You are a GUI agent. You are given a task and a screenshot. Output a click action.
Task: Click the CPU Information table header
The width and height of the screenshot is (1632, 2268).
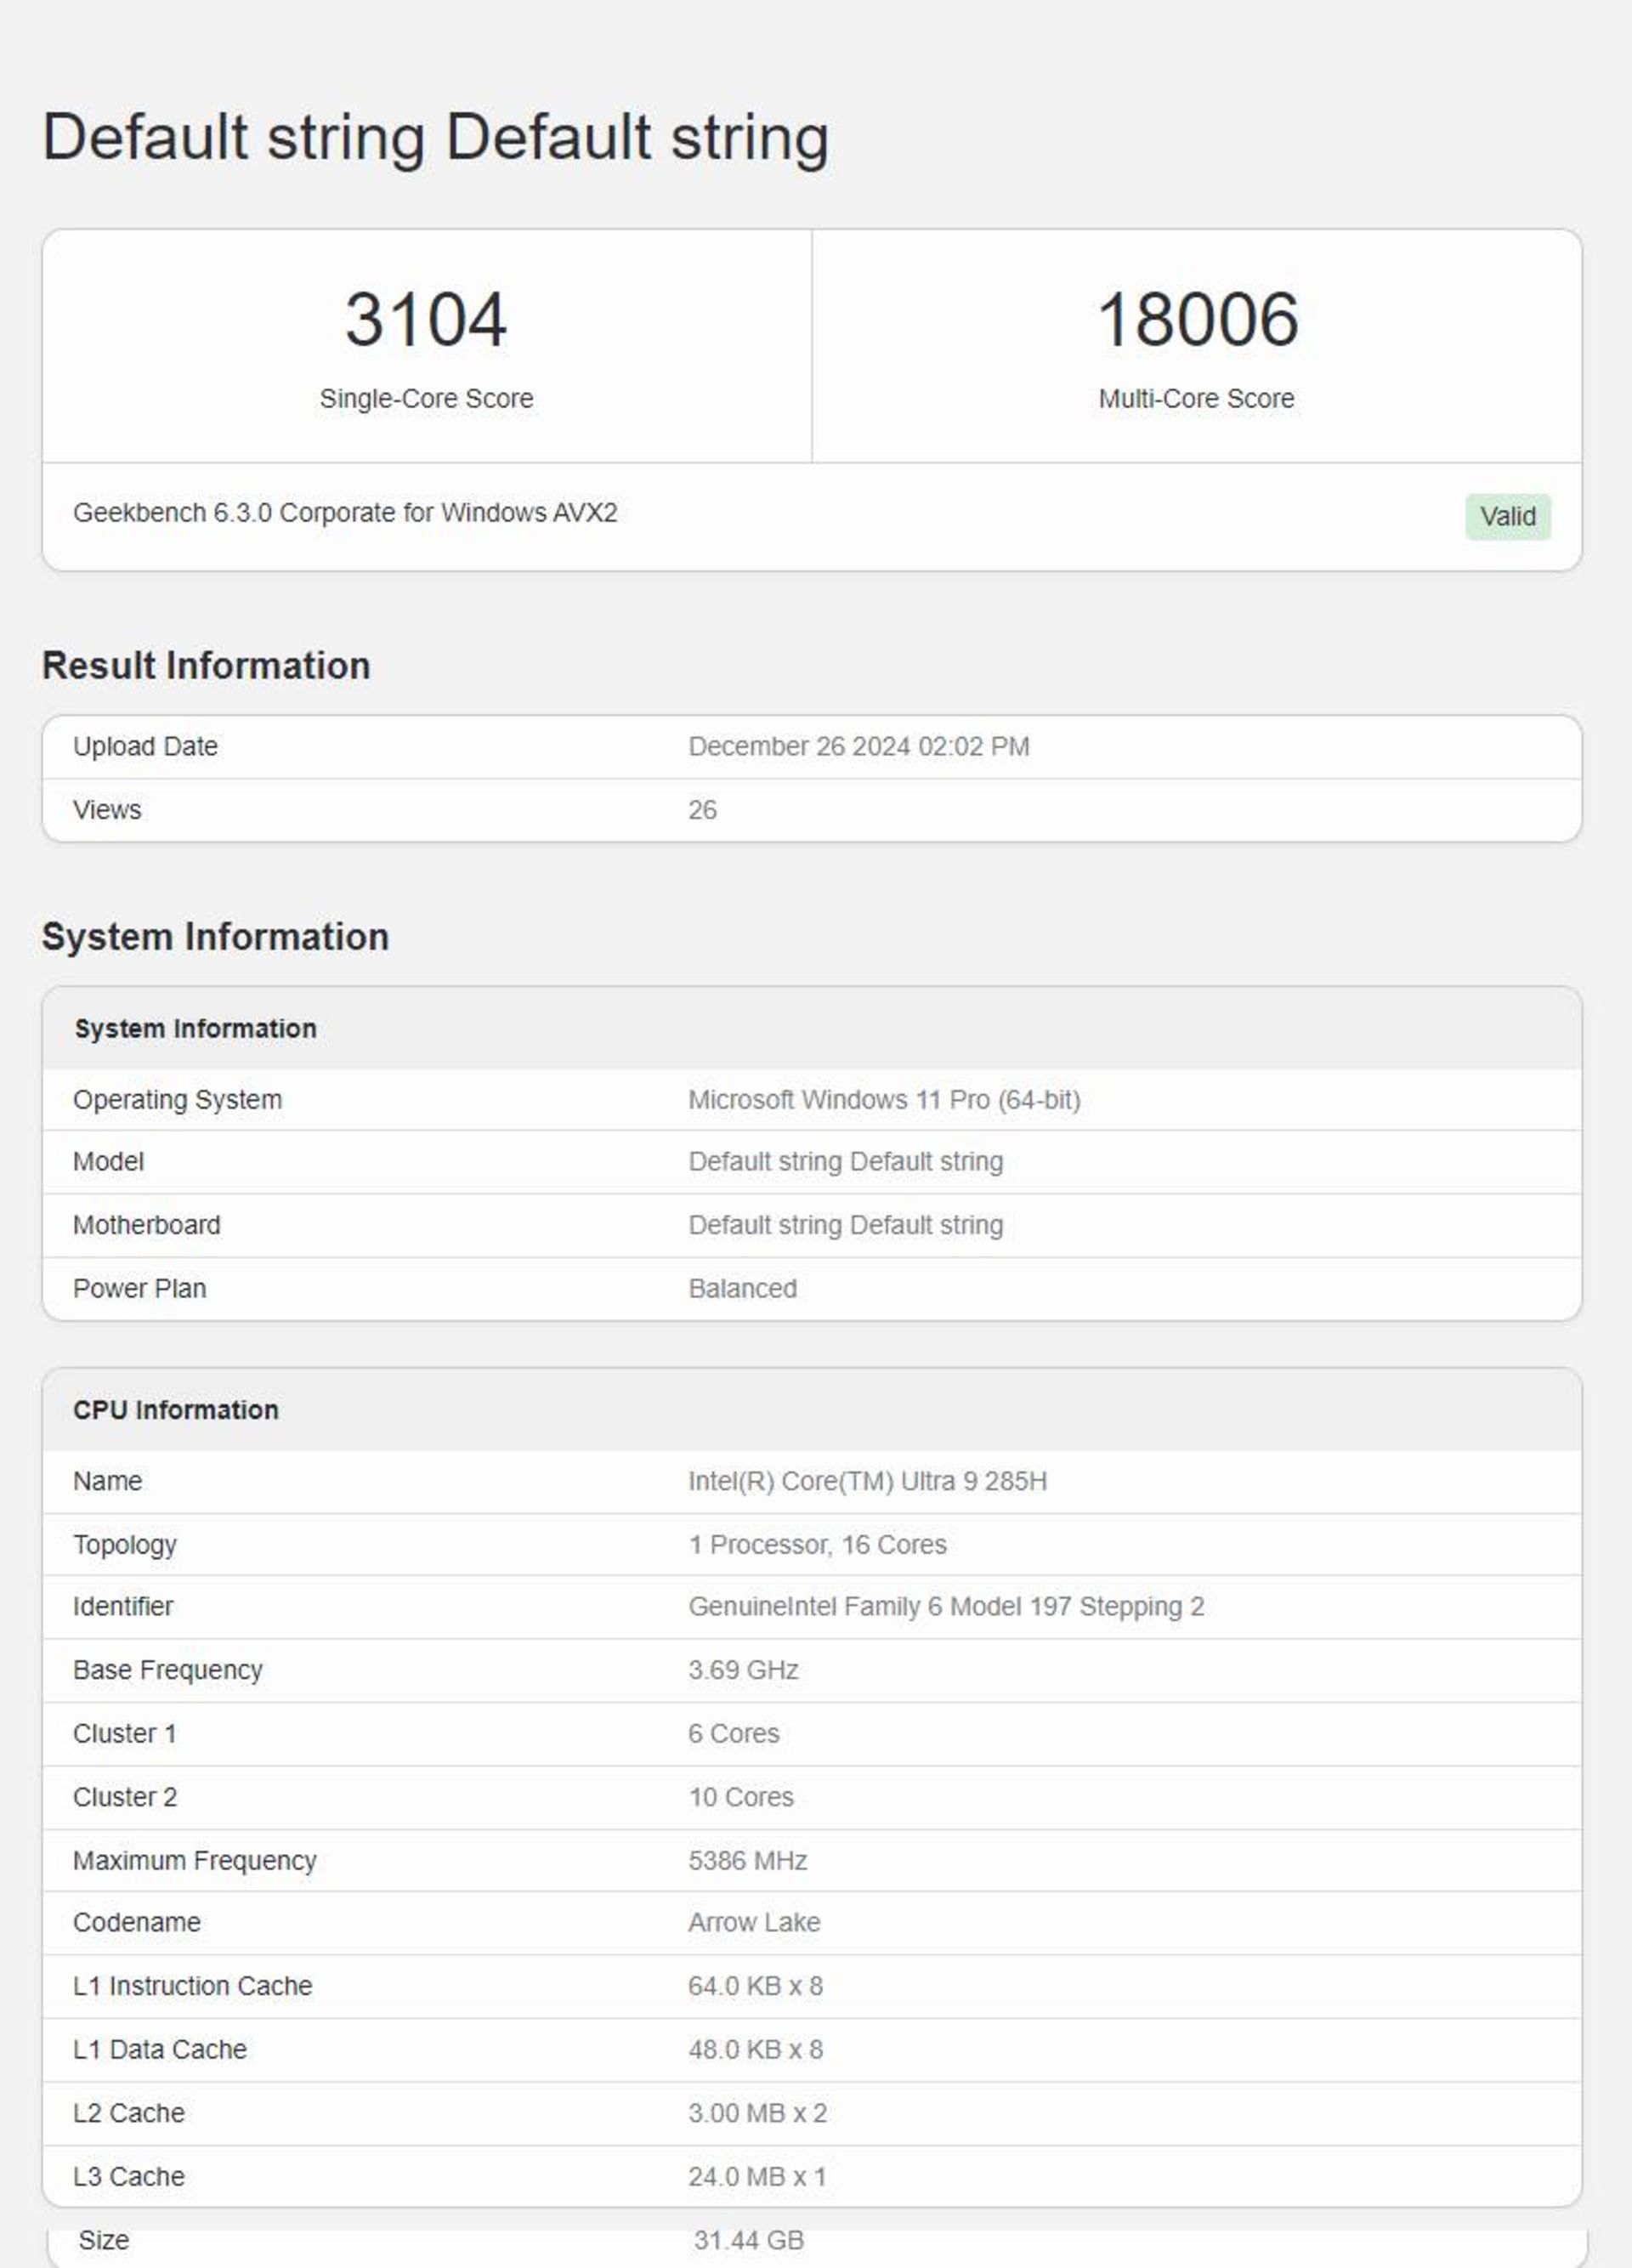click(x=176, y=1410)
